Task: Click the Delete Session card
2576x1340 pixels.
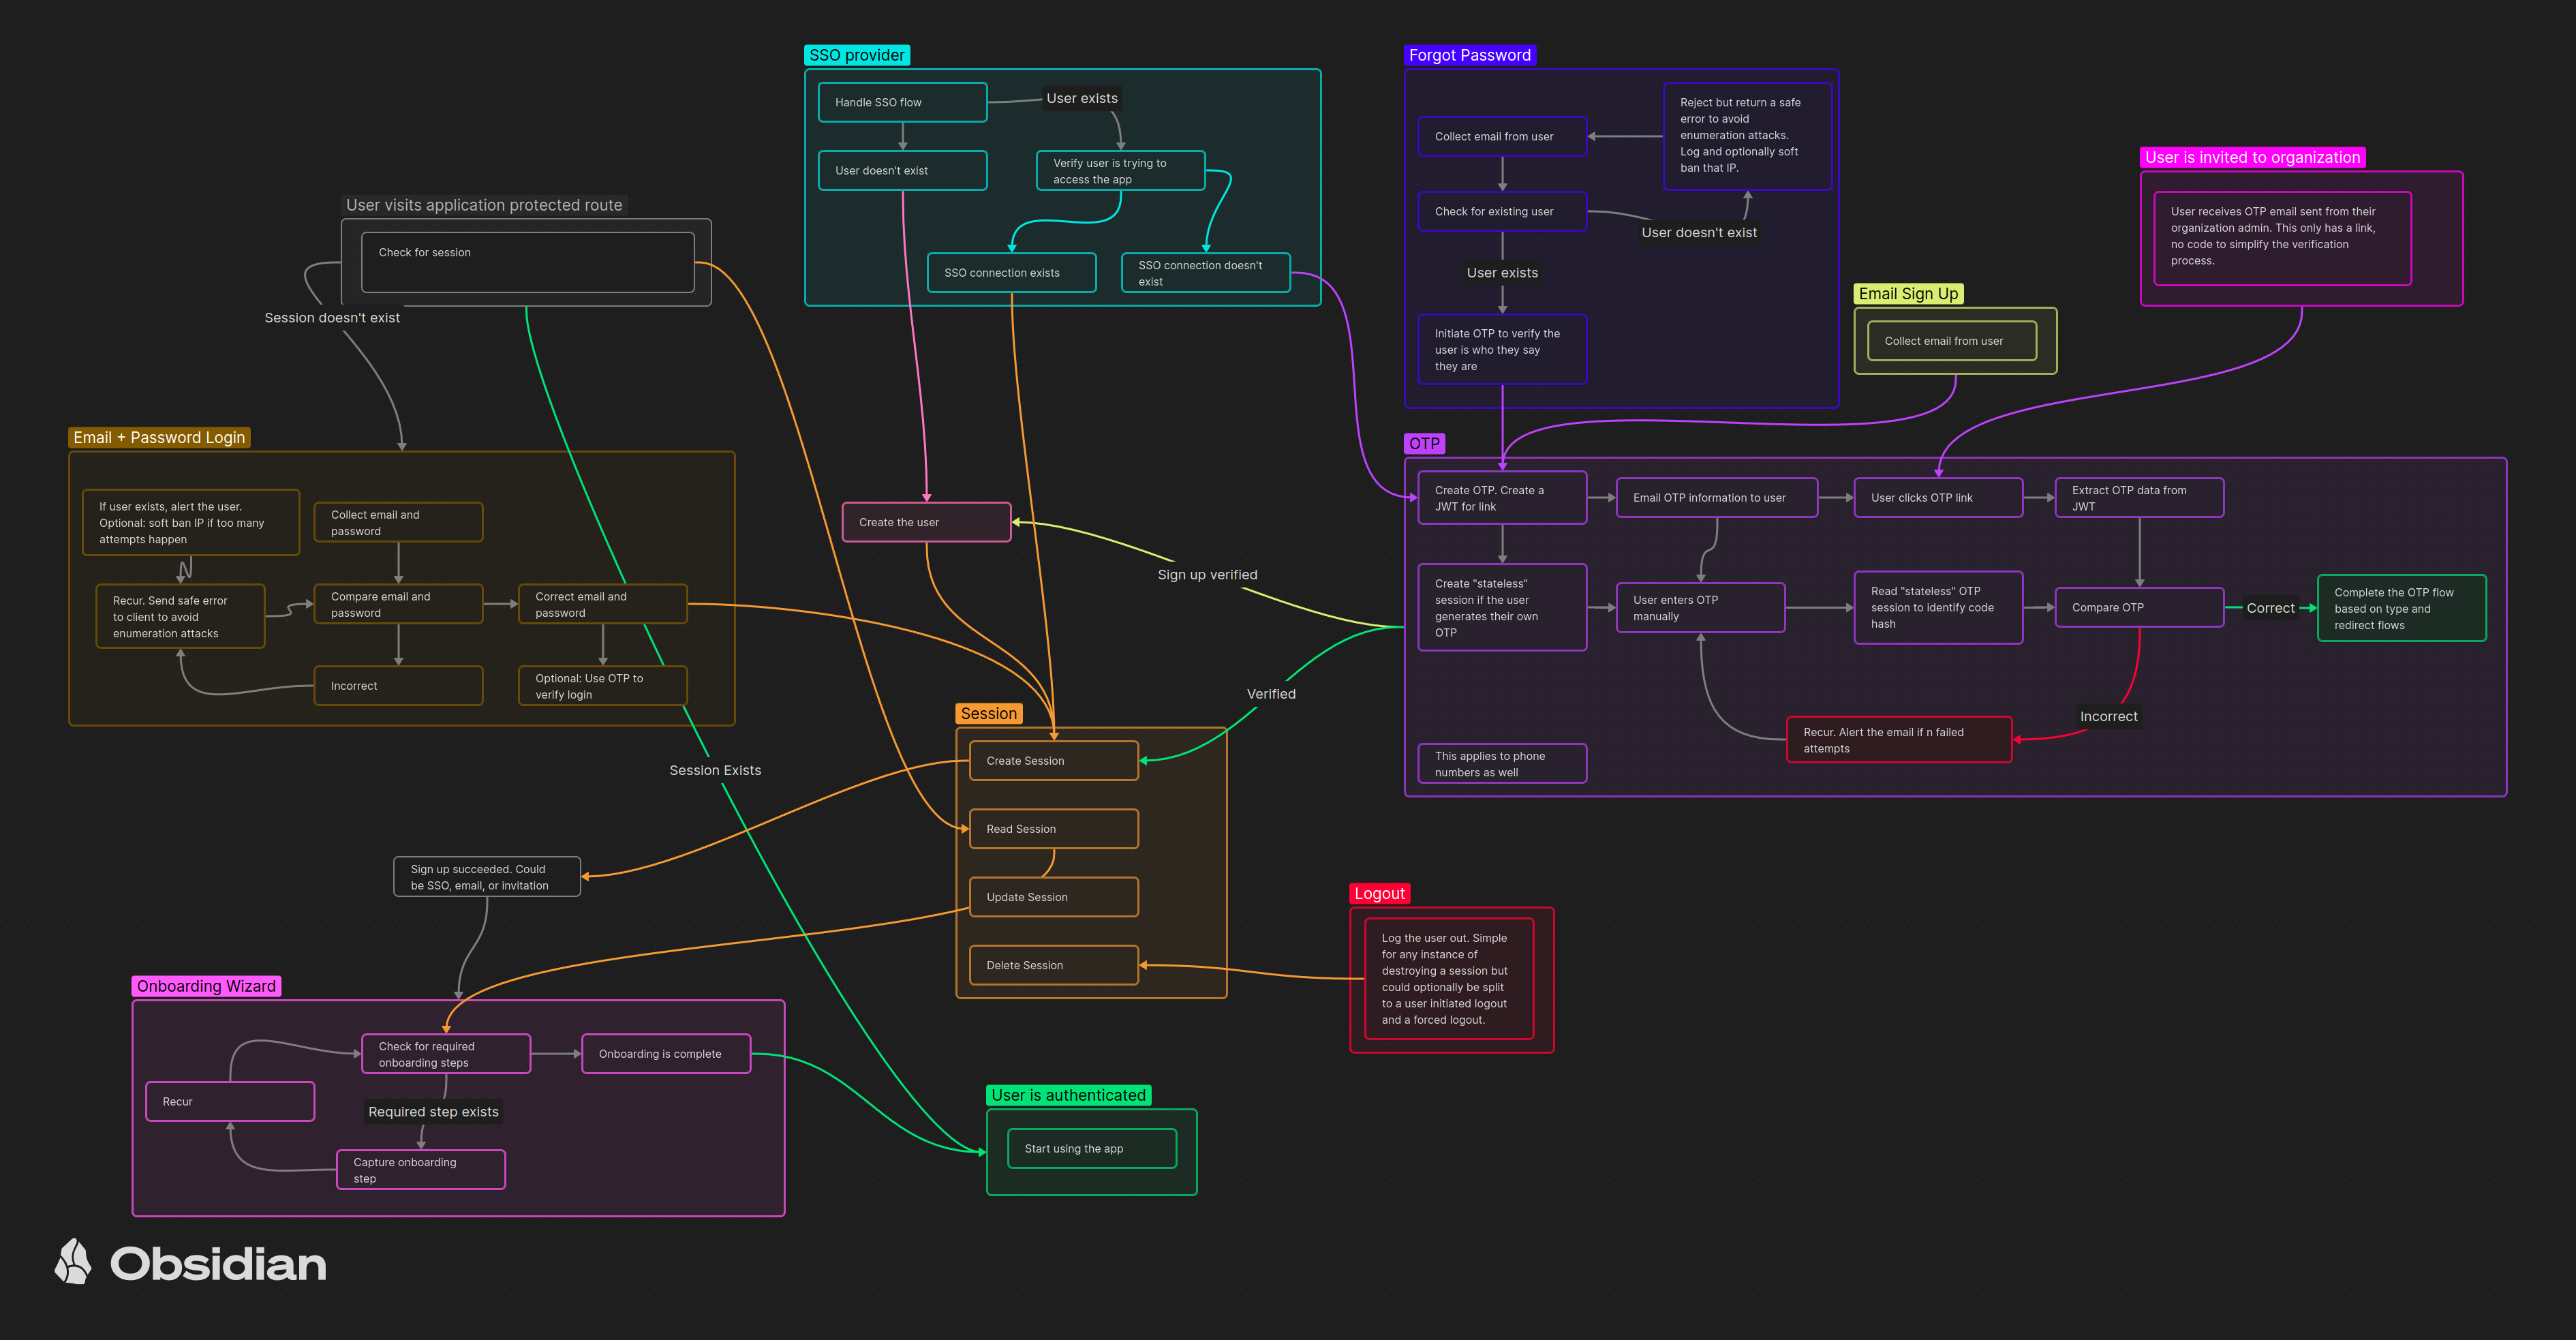Action: 1053,965
